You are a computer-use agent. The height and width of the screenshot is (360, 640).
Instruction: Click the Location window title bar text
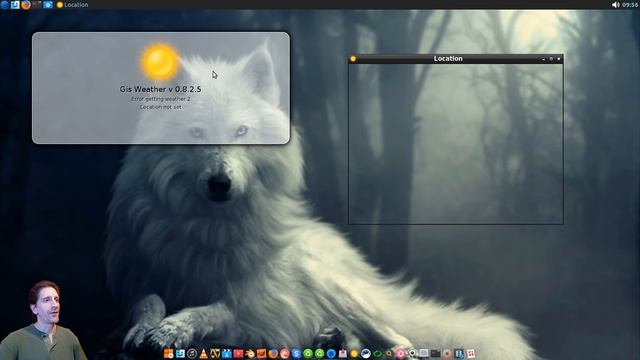448,58
